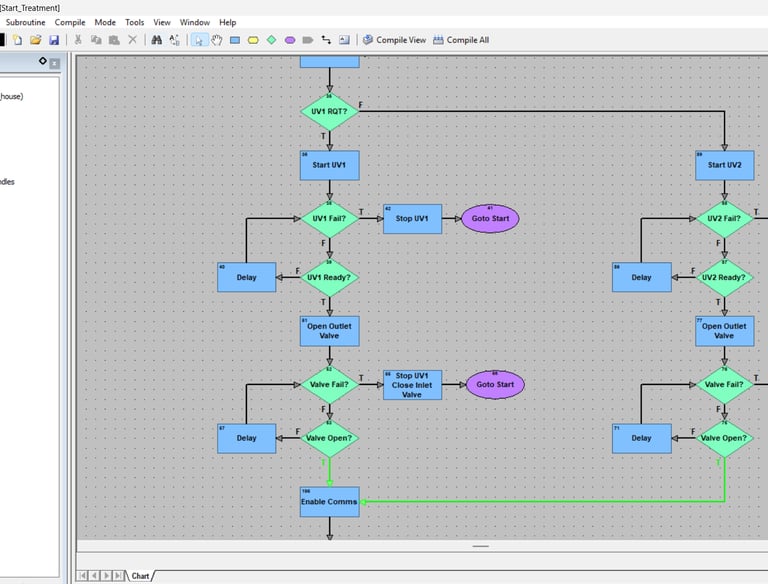Click the Paste clipboard icon
768x584 pixels.
pyautogui.click(x=114, y=40)
